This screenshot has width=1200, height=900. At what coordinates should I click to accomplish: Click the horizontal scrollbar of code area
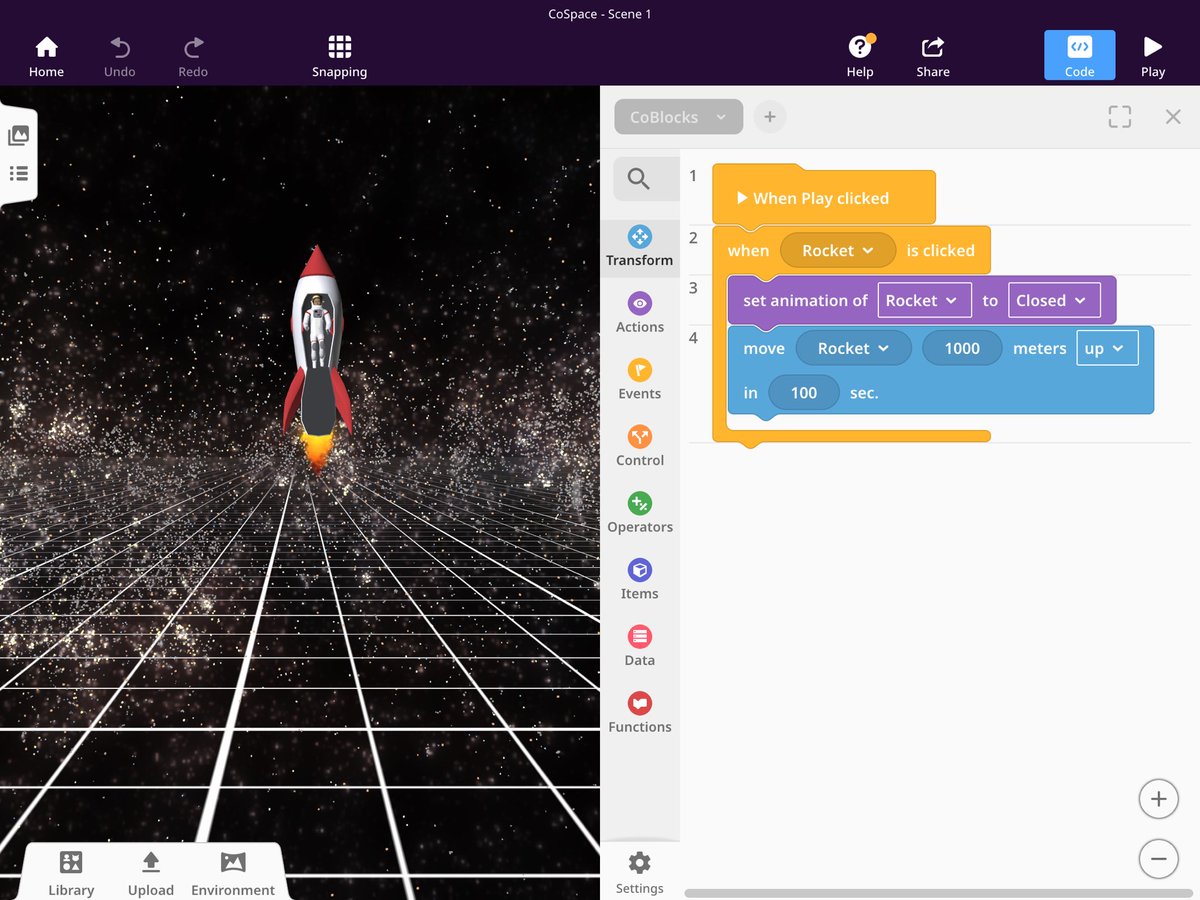(x=938, y=893)
